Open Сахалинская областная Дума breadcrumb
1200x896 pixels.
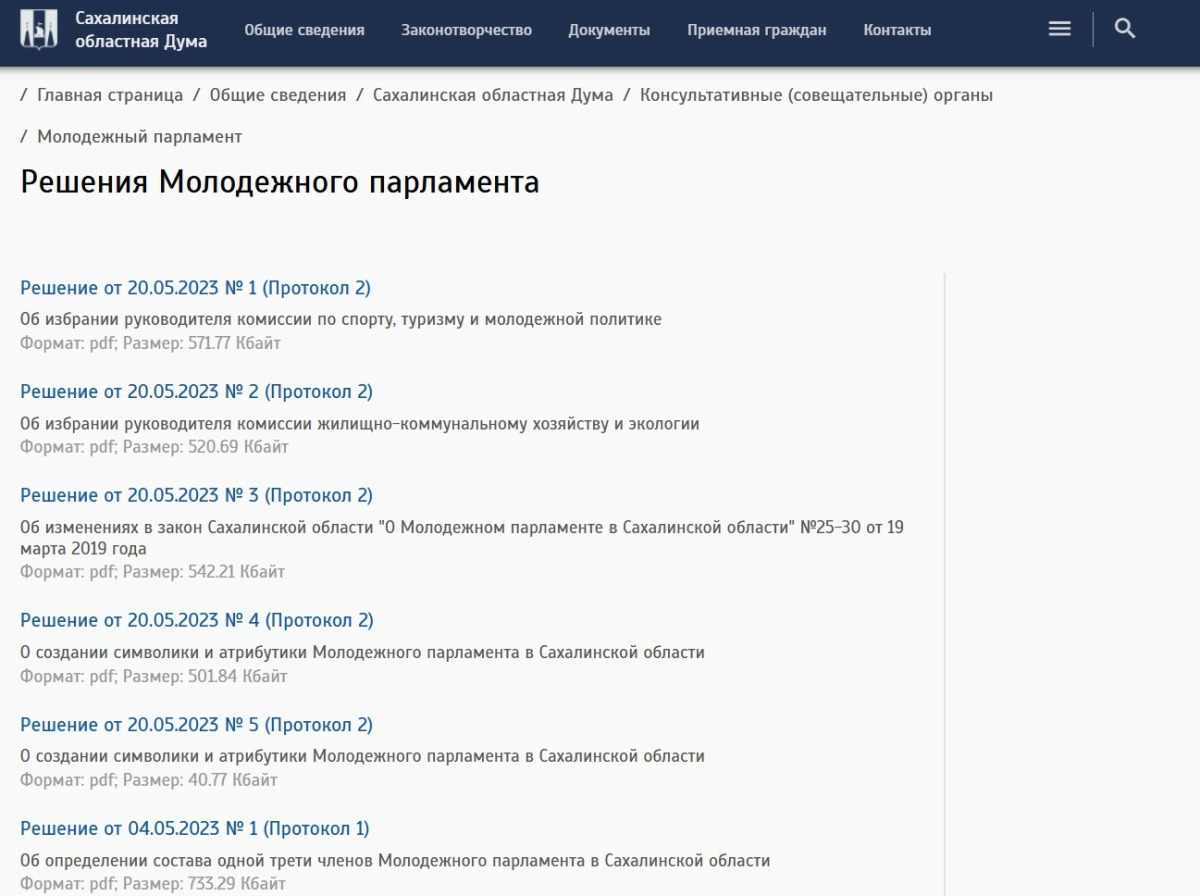pyautogui.click(x=493, y=95)
